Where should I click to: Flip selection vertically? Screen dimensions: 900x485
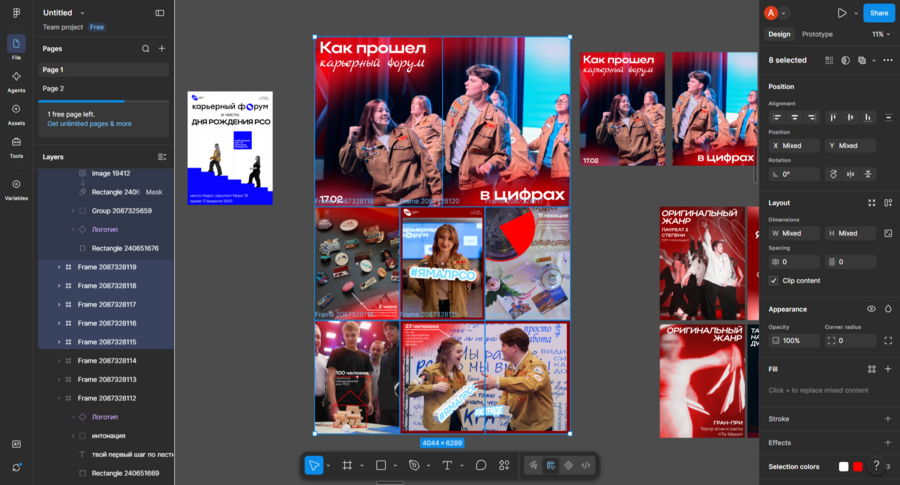click(x=868, y=174)
